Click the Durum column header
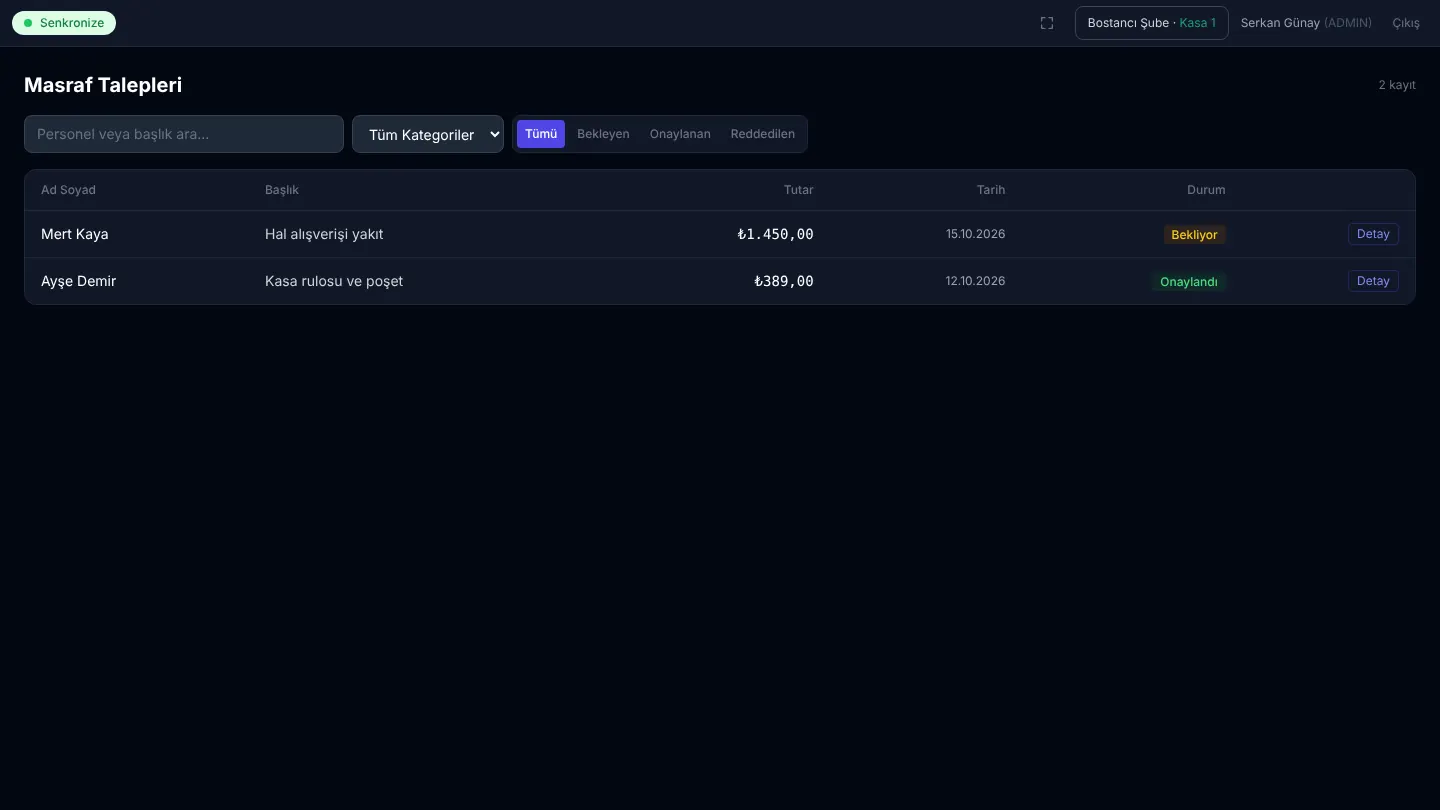 click(1206, 190)
